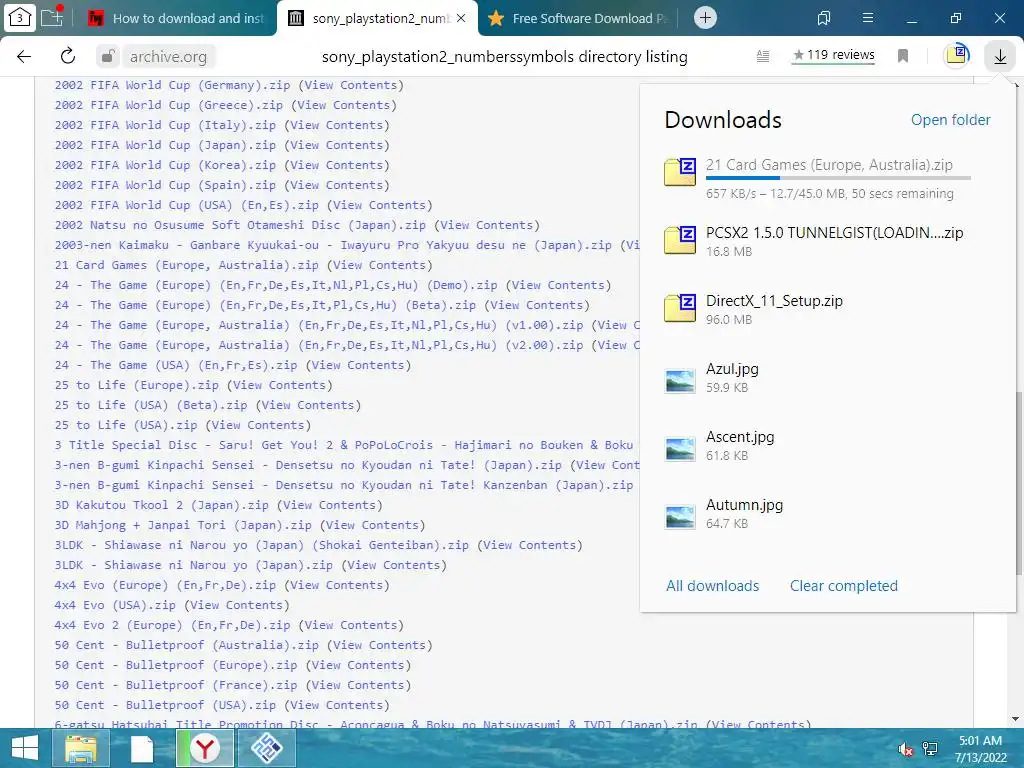Open Azul.jpg in downloads list
The height and width of the screenshot is (768, 1024).
pos(732,368)
